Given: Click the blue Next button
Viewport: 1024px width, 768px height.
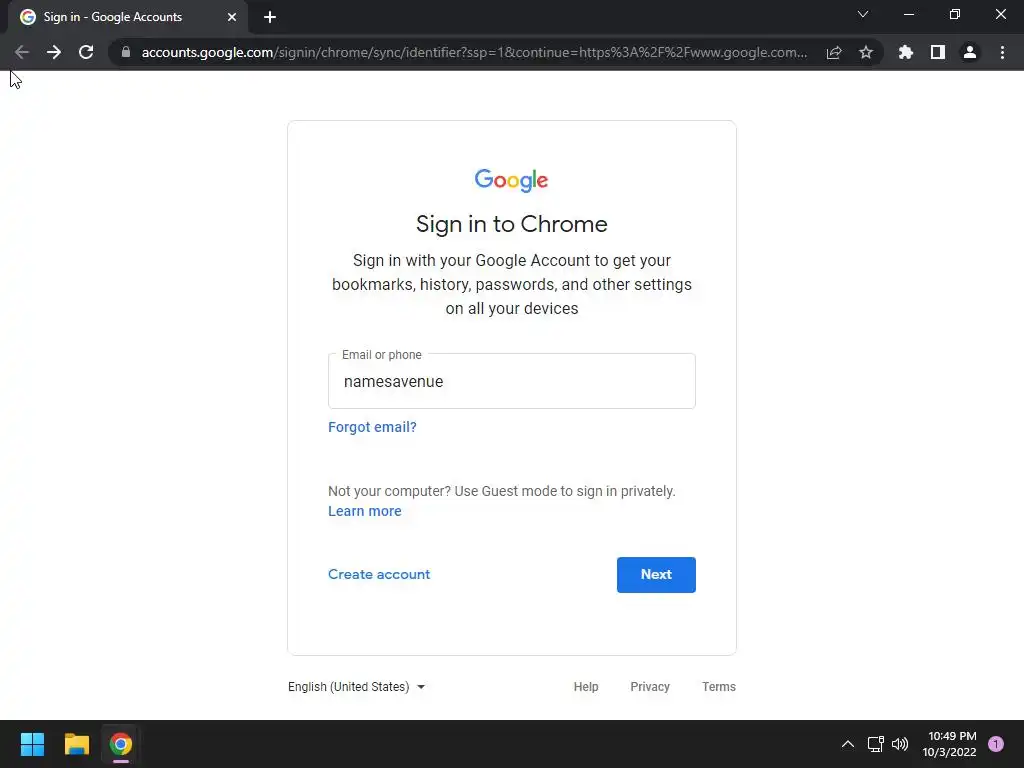Looking at the screenshot, I should (x=656, y=575).
